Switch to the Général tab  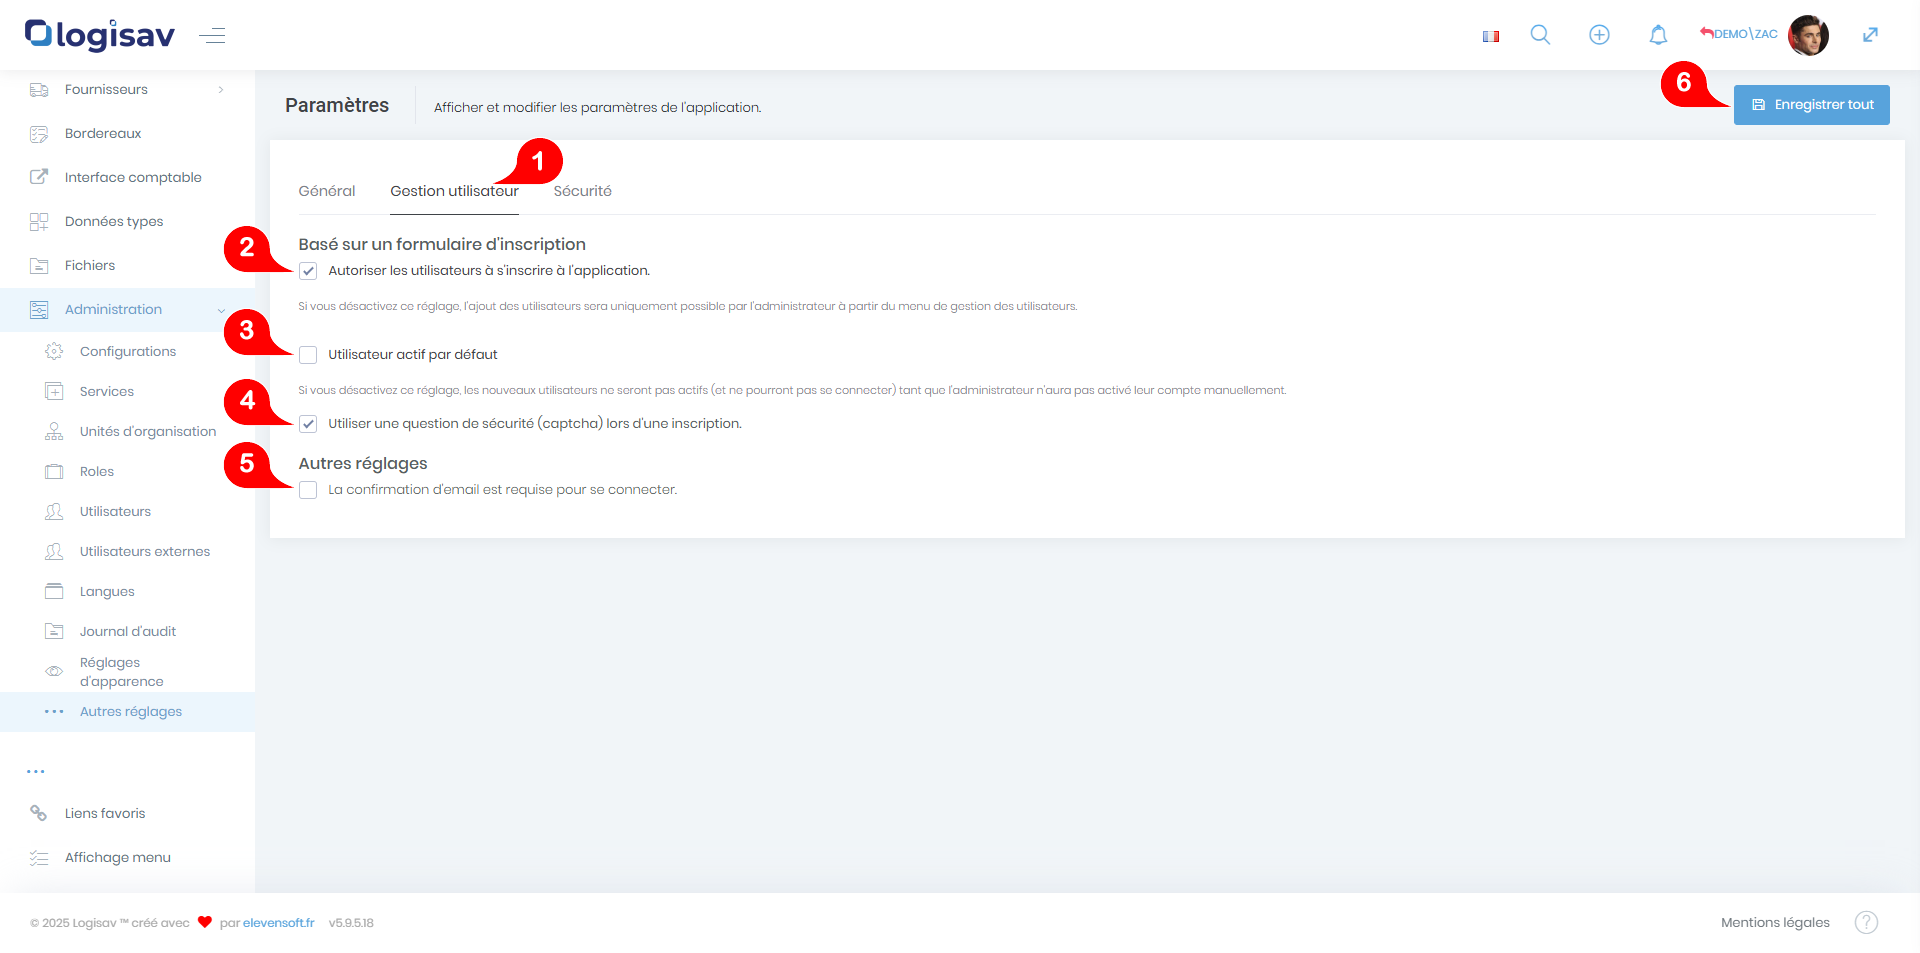pyautogui.click(x=326, y=191)
